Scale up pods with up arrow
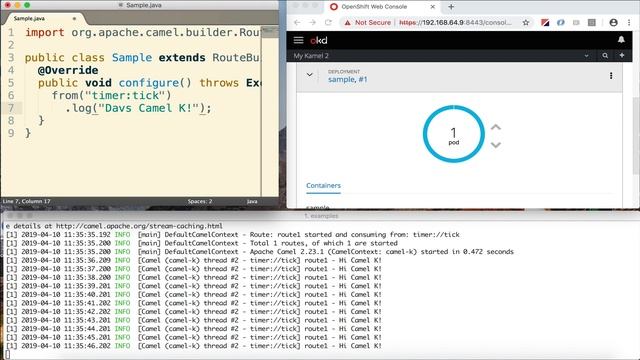The height and width of the screenshot is (360, 640). [496, 127]
